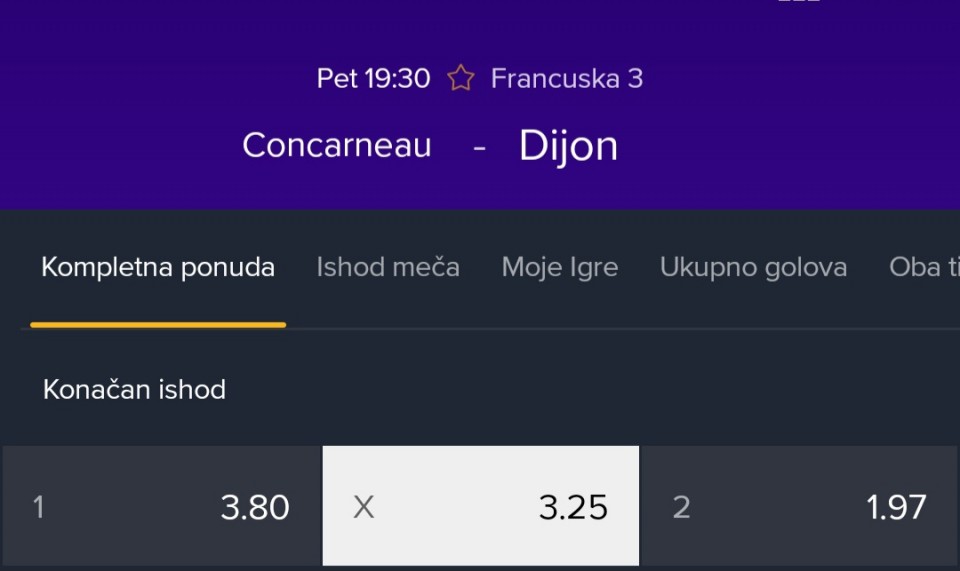Open the Dijon team name

point(568,146)
